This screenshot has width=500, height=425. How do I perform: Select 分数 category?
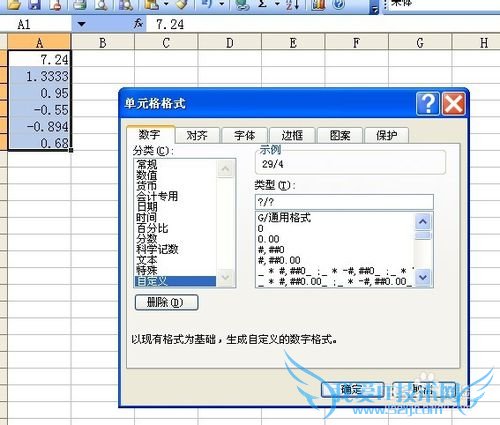pos(175,239)
